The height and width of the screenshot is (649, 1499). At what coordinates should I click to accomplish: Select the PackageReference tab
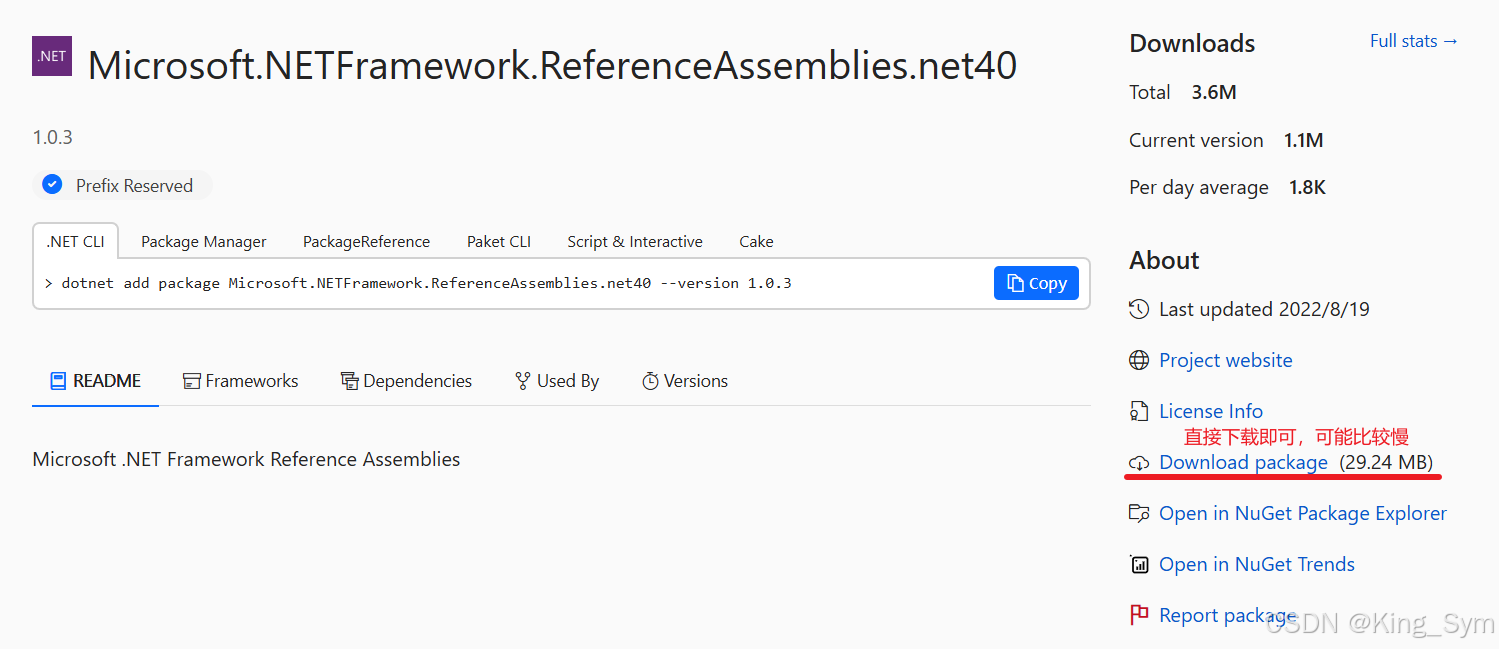click(366, 241)
